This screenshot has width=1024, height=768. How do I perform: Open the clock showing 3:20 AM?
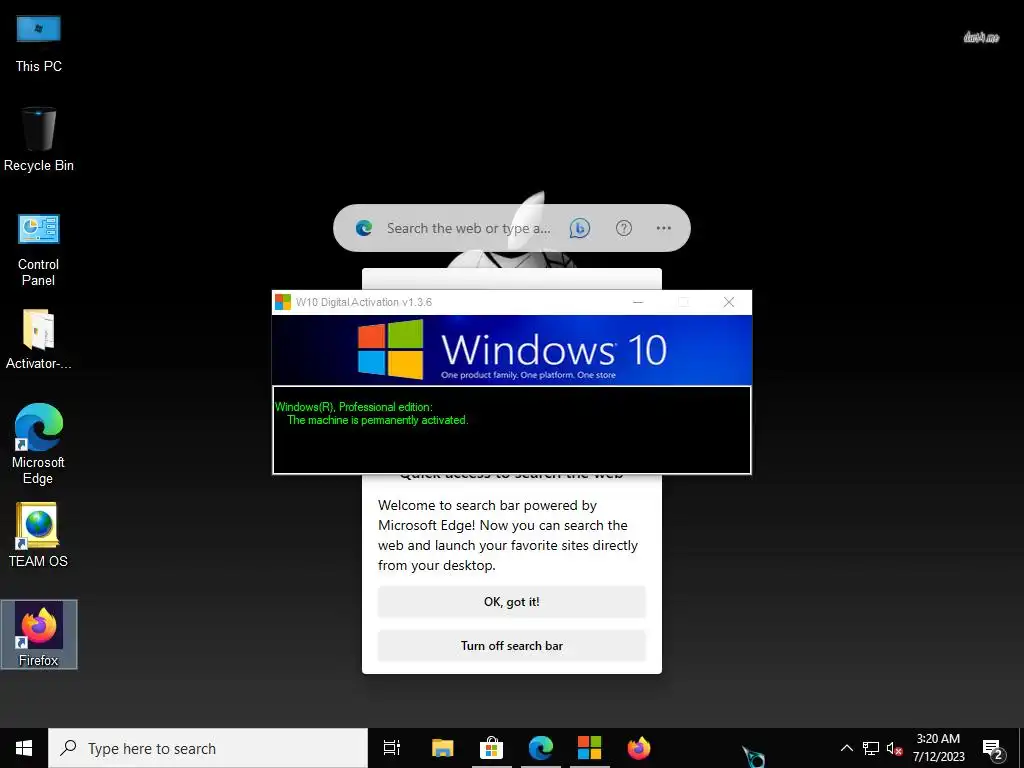pos(938,748)
